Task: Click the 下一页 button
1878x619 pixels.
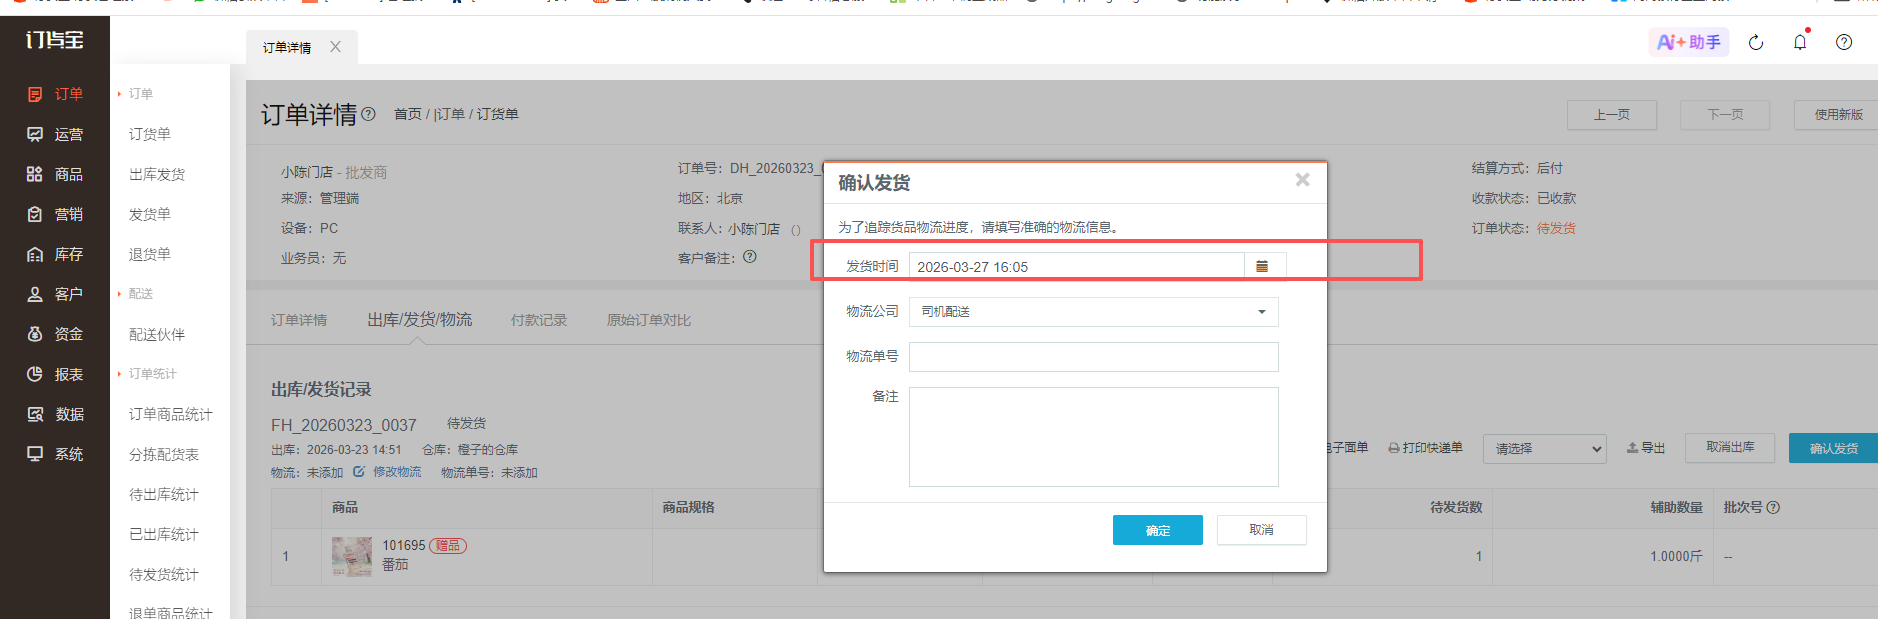Action: [1725, 115]
